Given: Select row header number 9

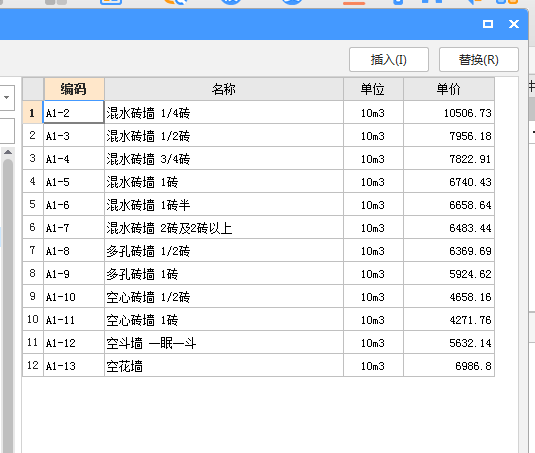Looking at the screenshot, I should click(33, 296).
